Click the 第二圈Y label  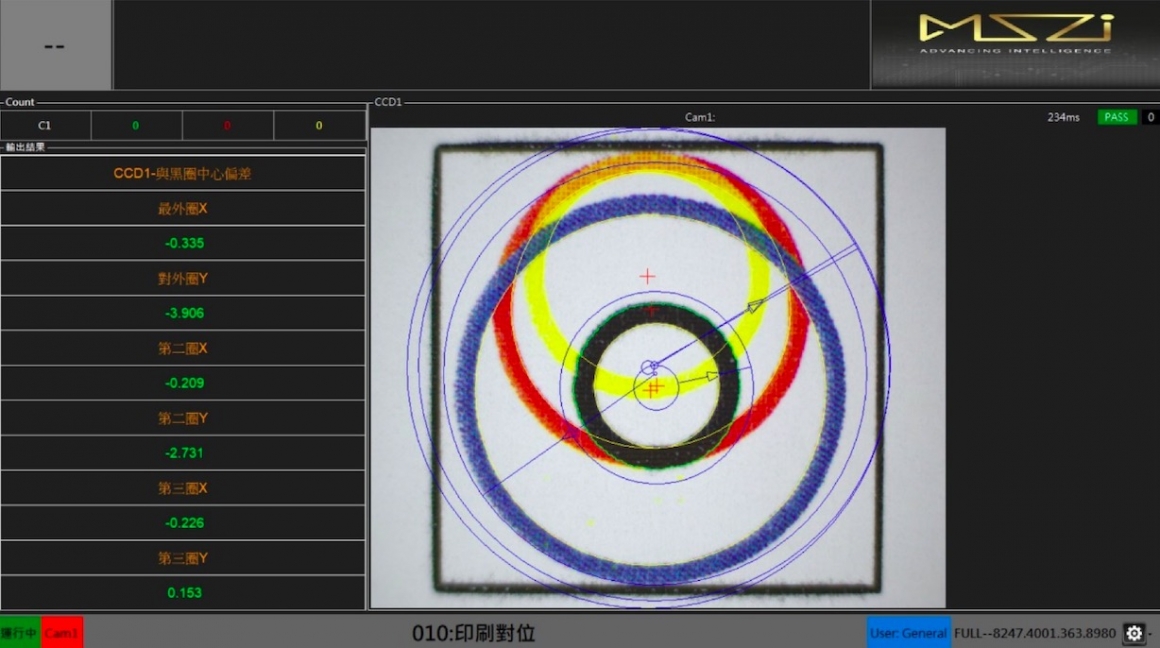[x=183, y=419]
